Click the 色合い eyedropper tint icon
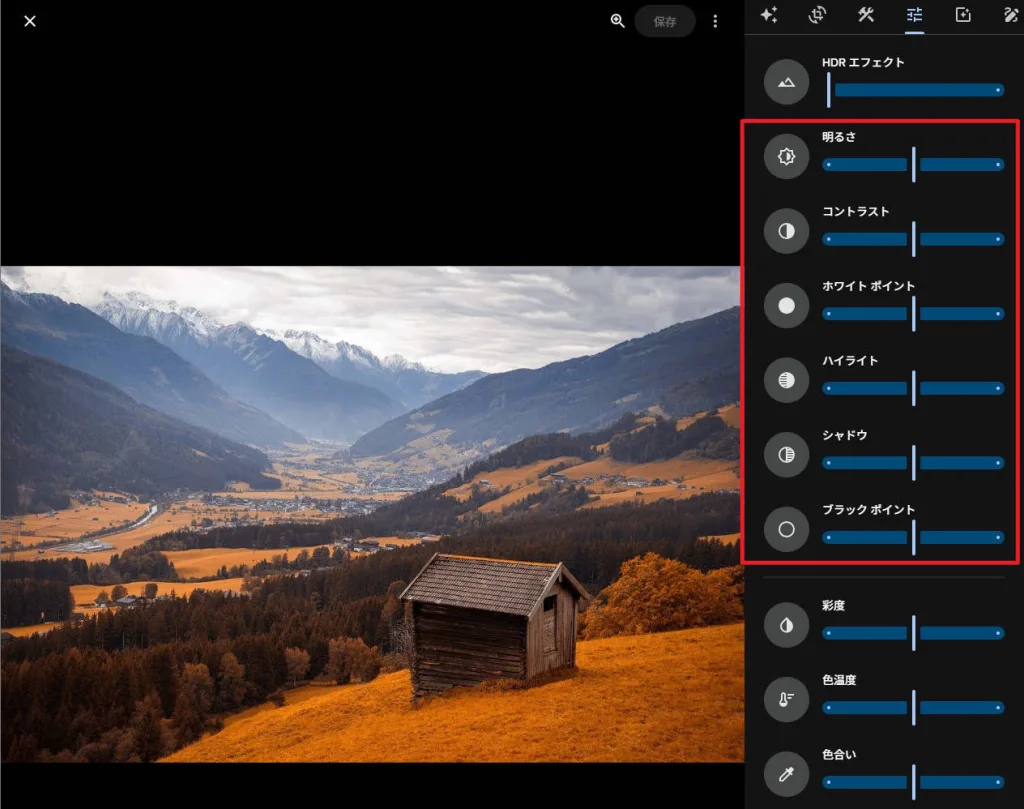 pyautogui.click(x=786, y=774)
